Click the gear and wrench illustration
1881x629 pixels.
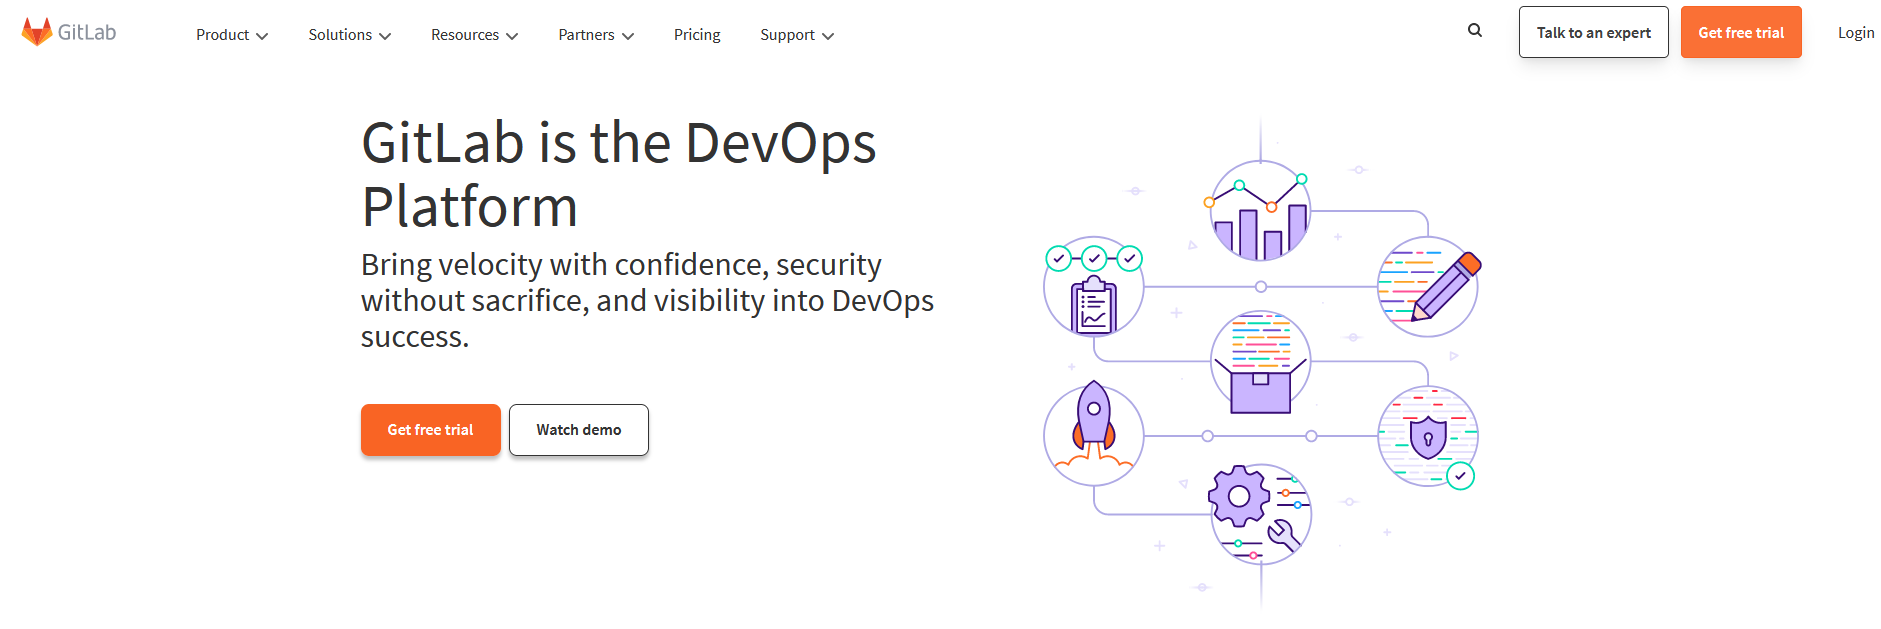(x=1260, y=513)
